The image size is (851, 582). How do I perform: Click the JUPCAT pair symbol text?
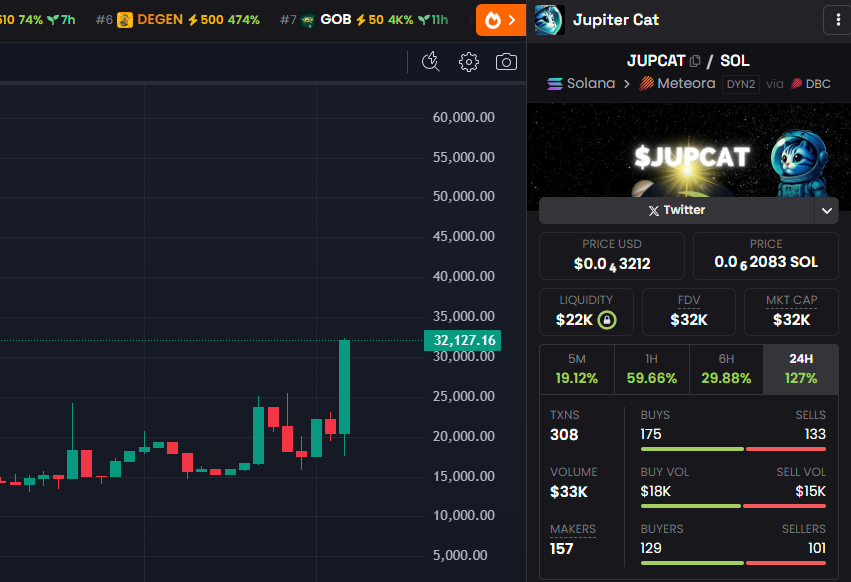point(656,61)
